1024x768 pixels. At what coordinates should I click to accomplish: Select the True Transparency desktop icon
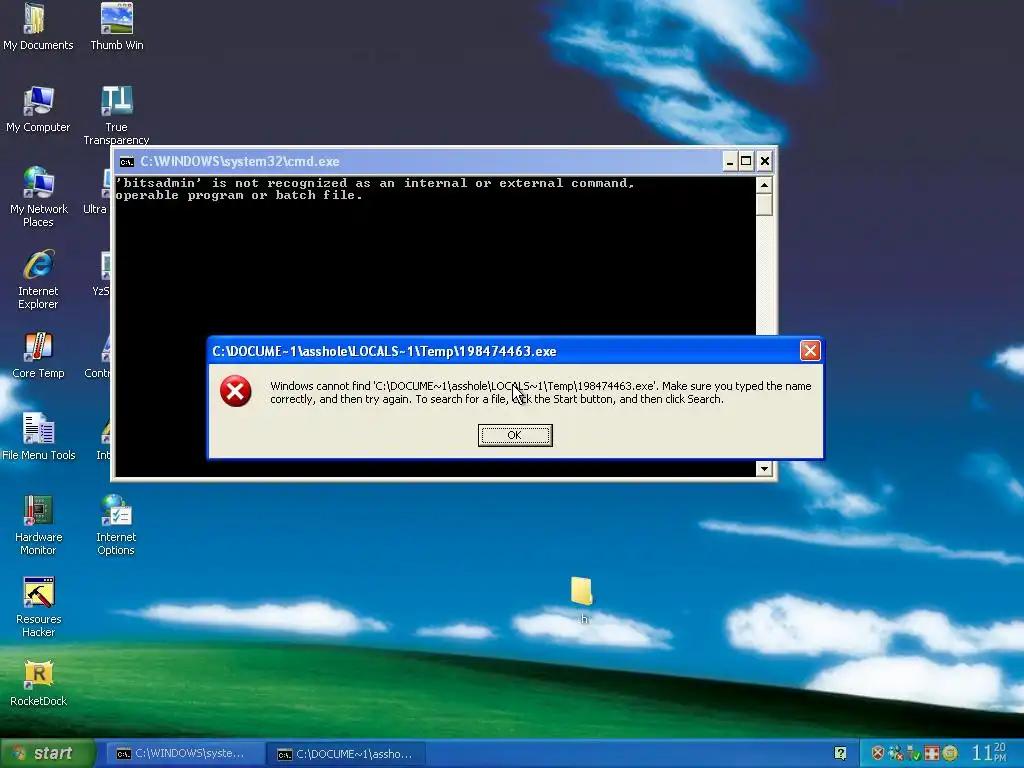point(116,116)
